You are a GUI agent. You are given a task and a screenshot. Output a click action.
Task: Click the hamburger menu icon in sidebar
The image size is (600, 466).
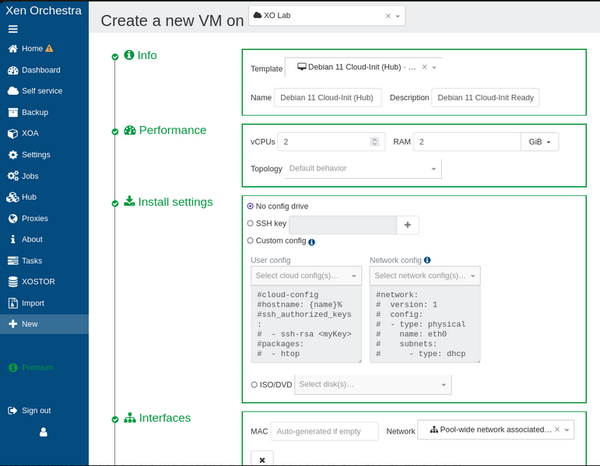pos(13,29)
